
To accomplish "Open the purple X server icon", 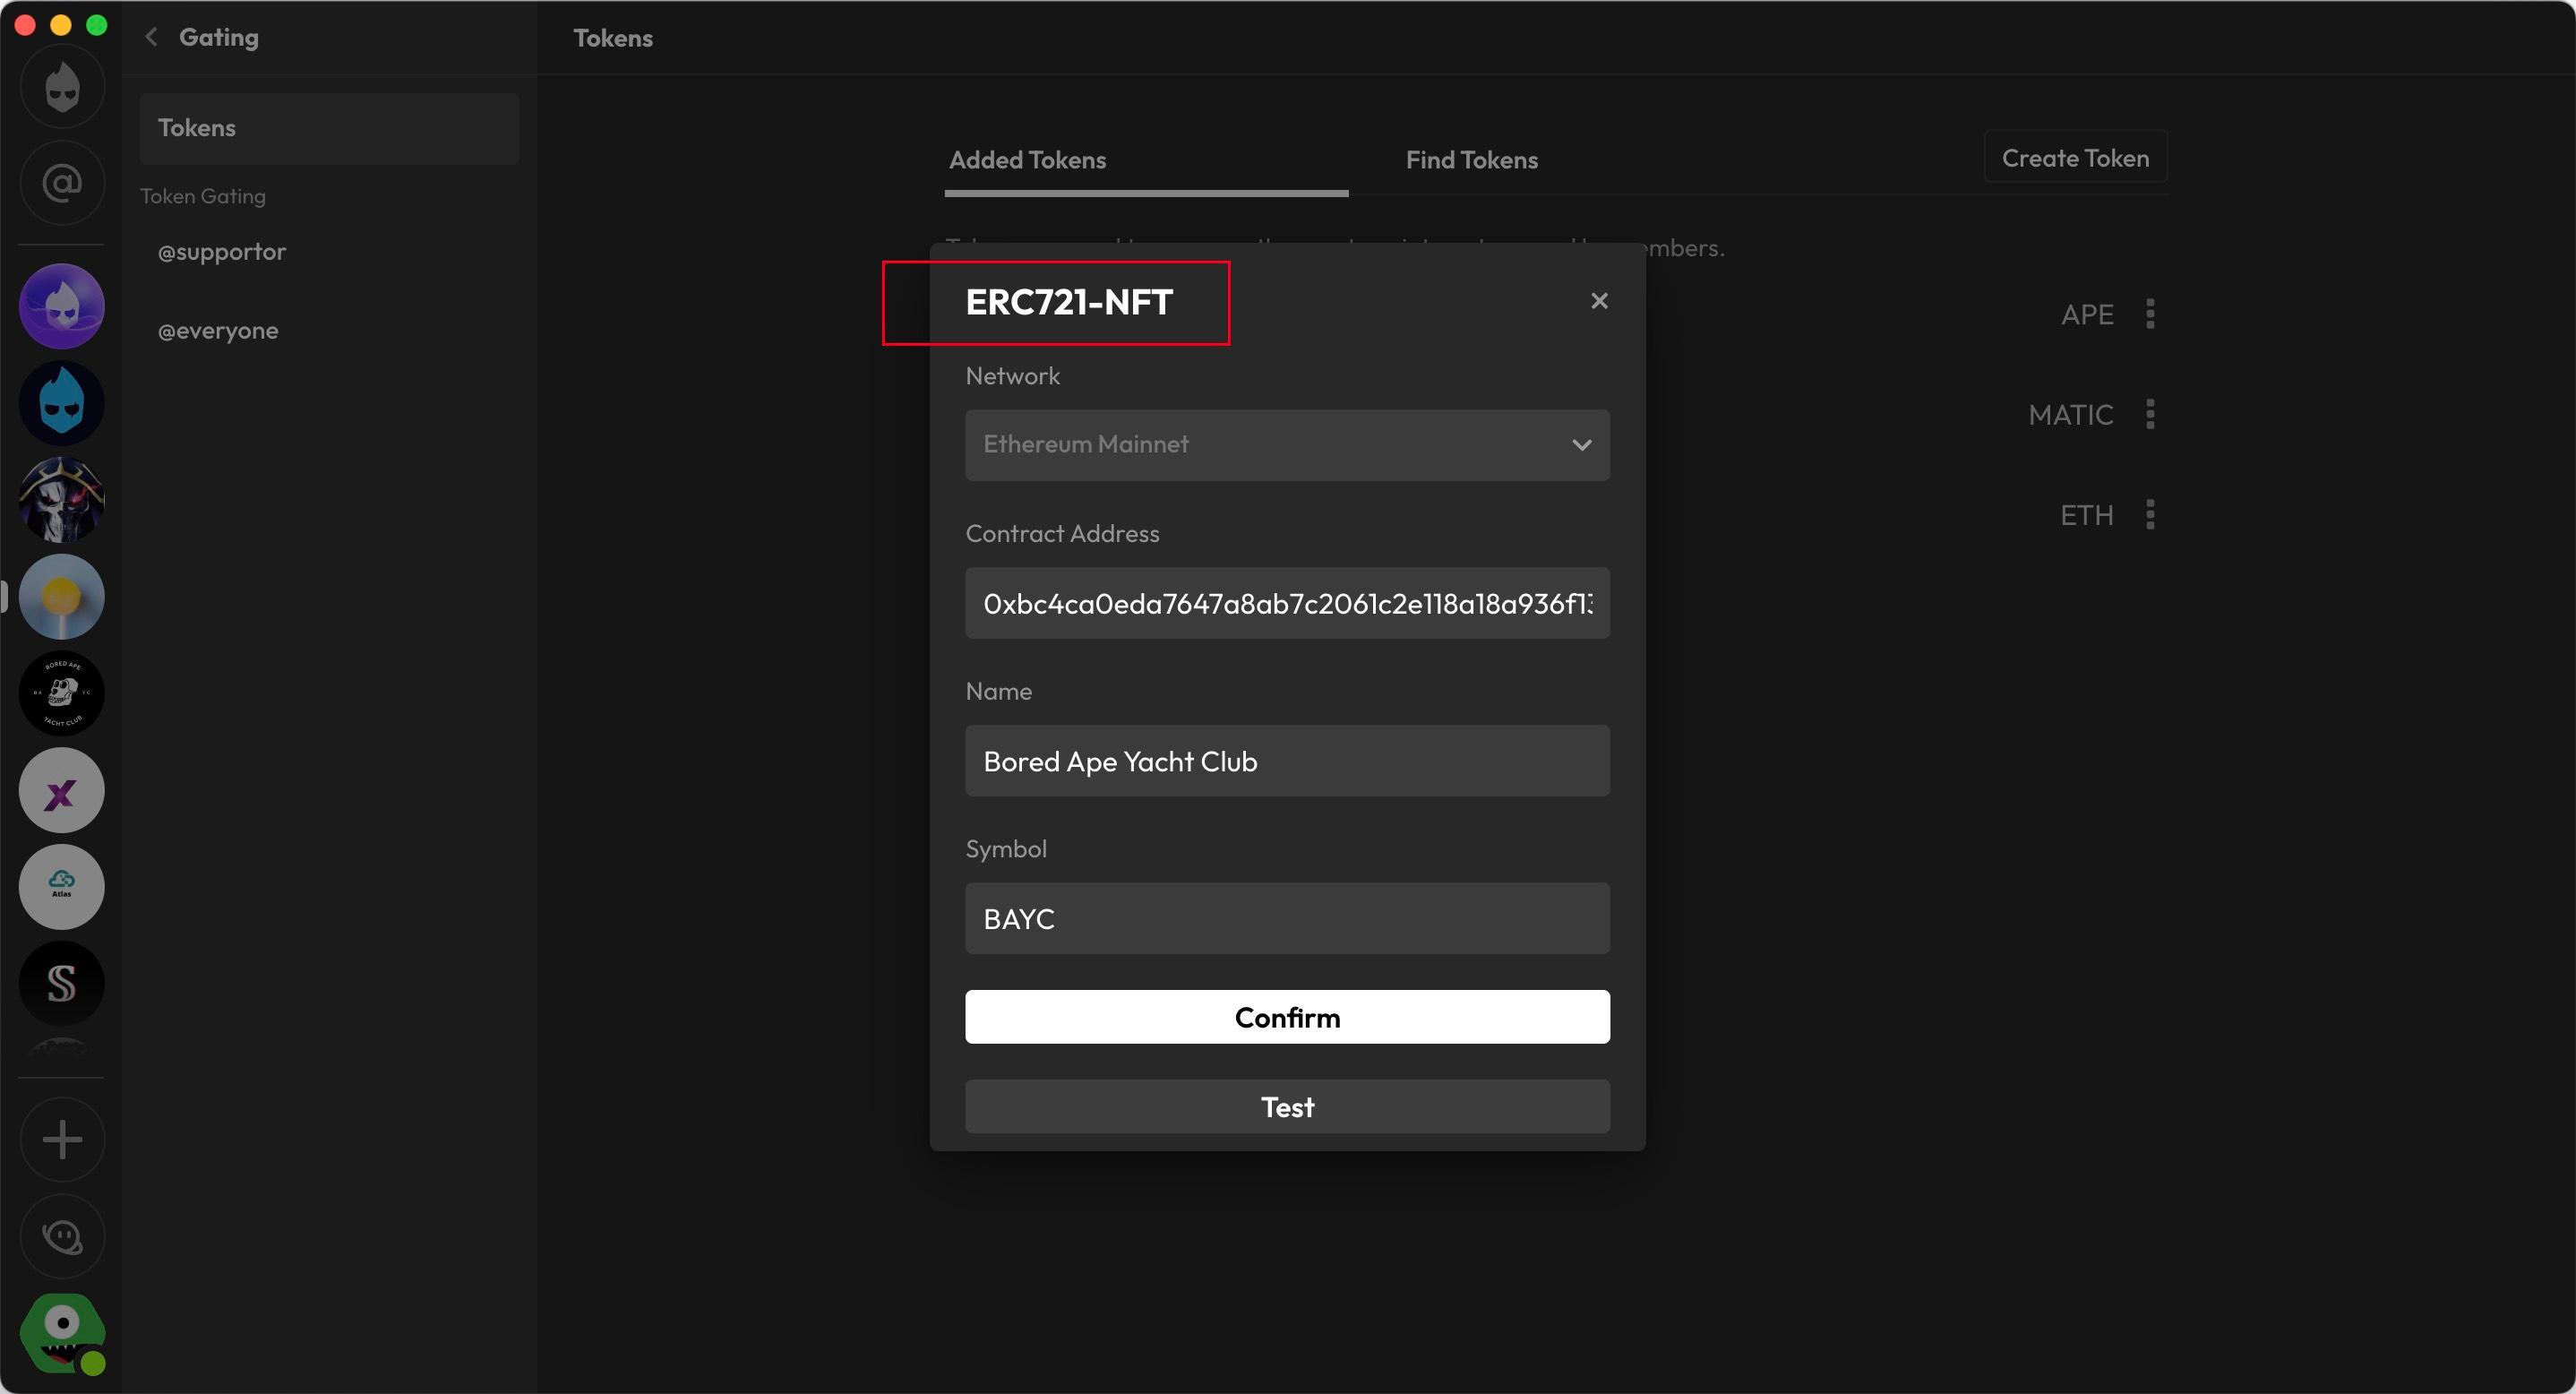I will [x=62, y=790].
